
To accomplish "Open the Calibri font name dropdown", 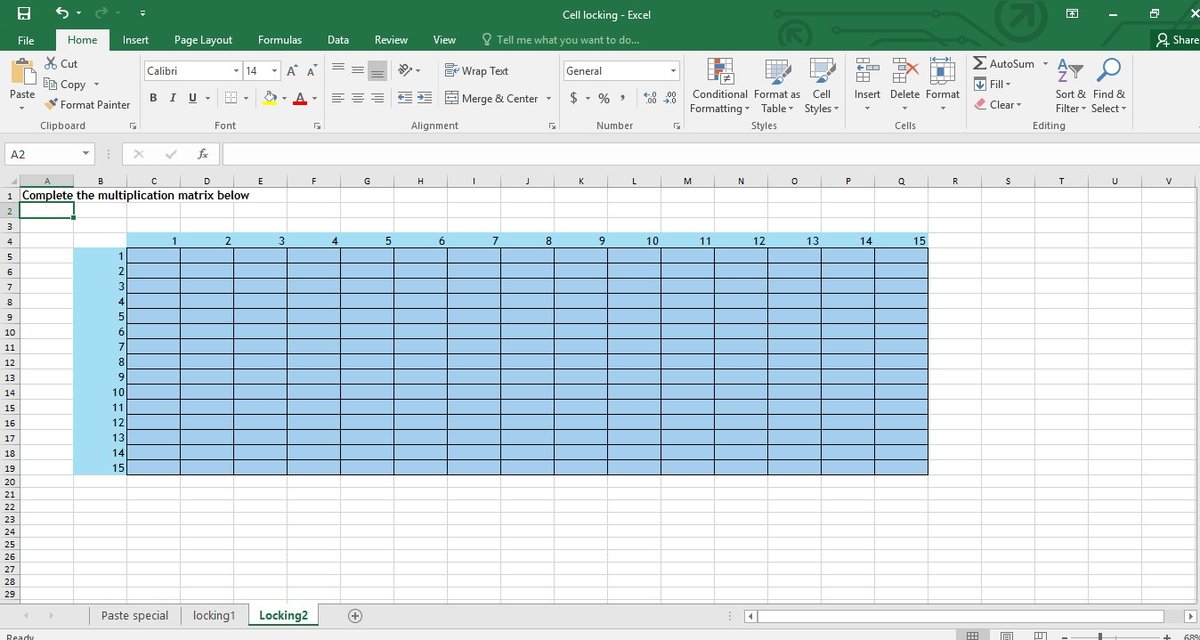I will pos(236,71).
